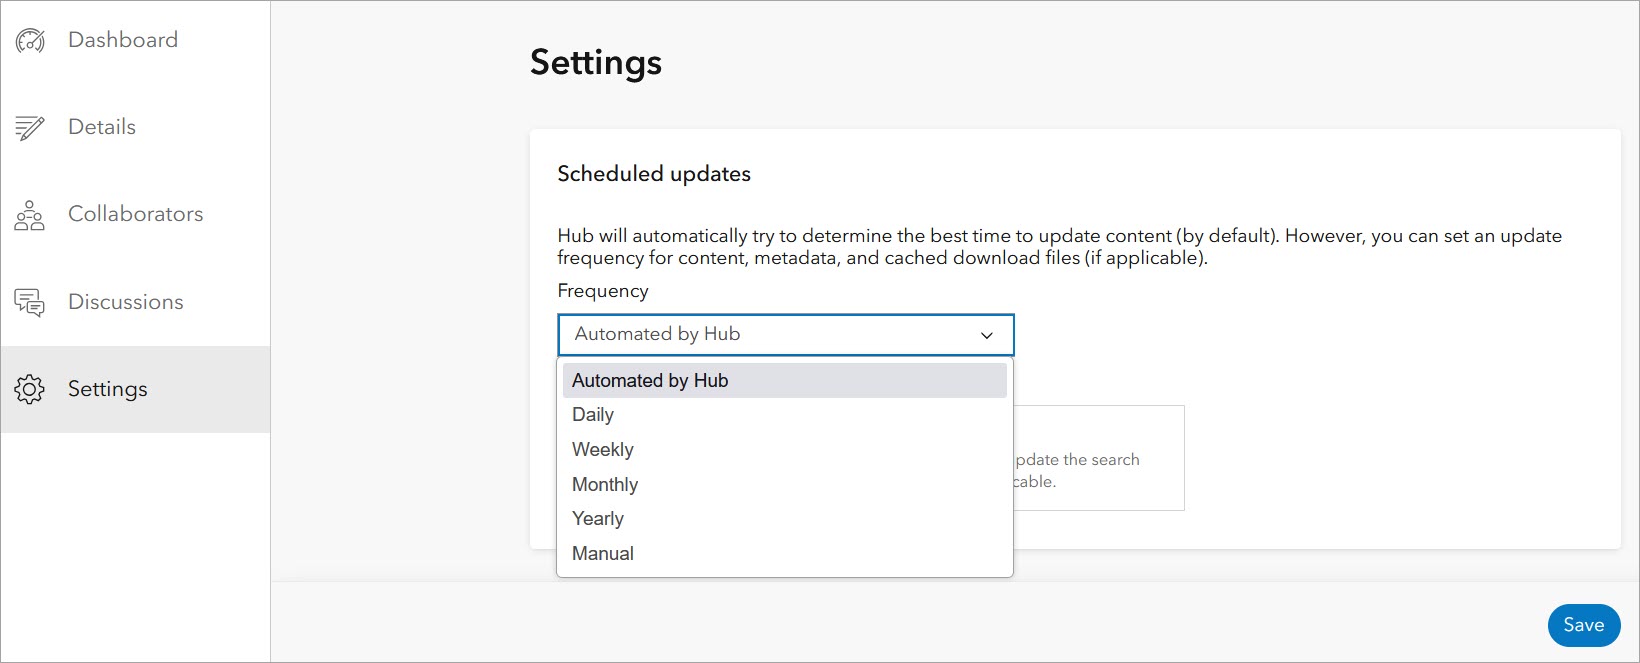The image size is (1640, 663).
Task: Choose the Yearly frequency option
Action: 598,519
